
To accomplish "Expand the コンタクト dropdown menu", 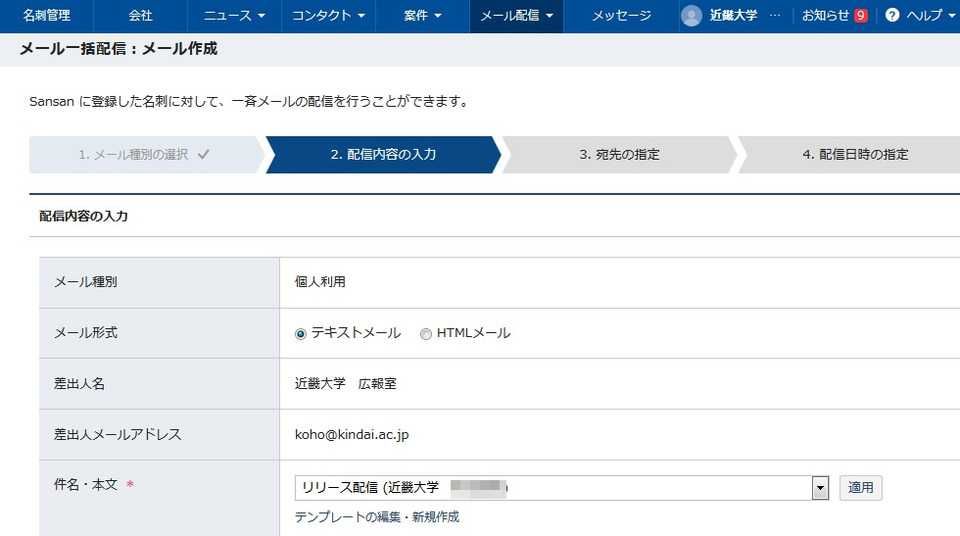I will point(328,15).
